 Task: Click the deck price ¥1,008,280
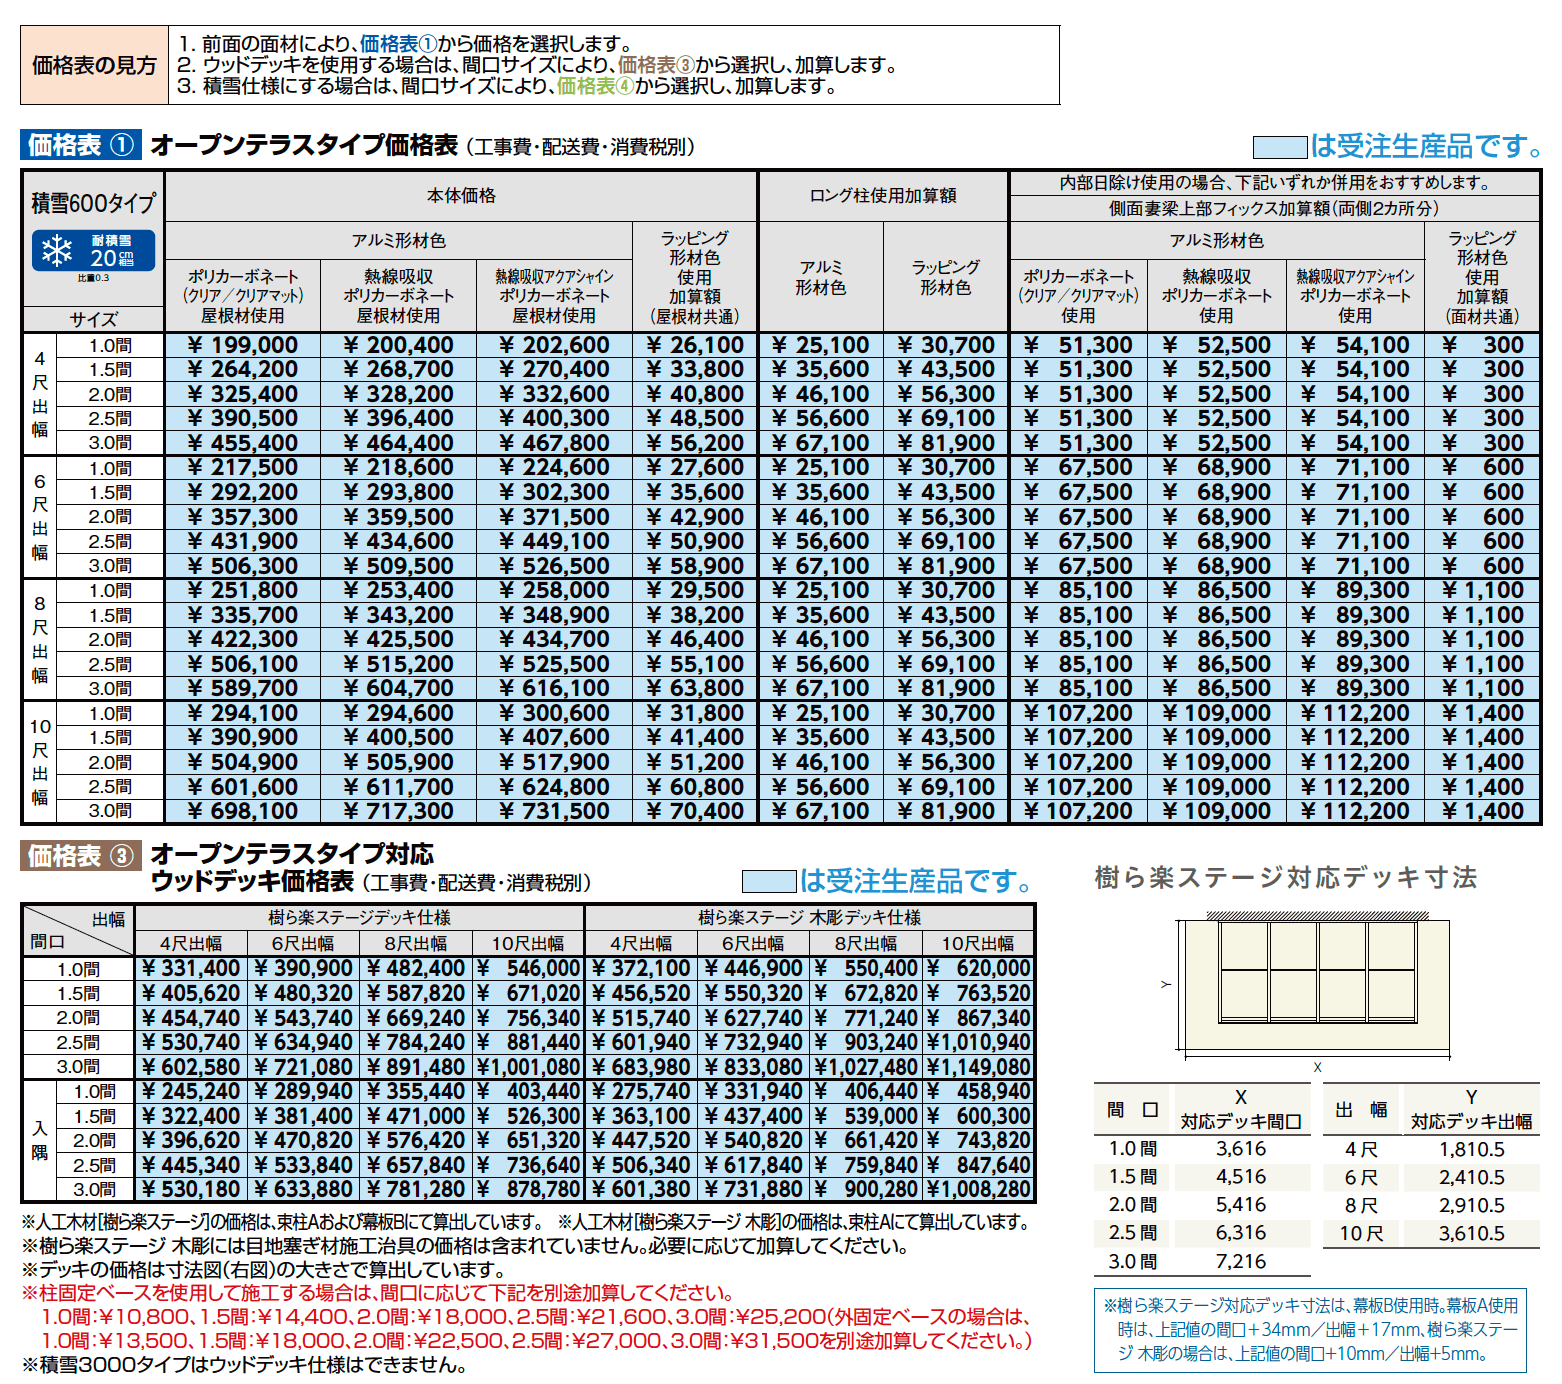click(978, 1189)
